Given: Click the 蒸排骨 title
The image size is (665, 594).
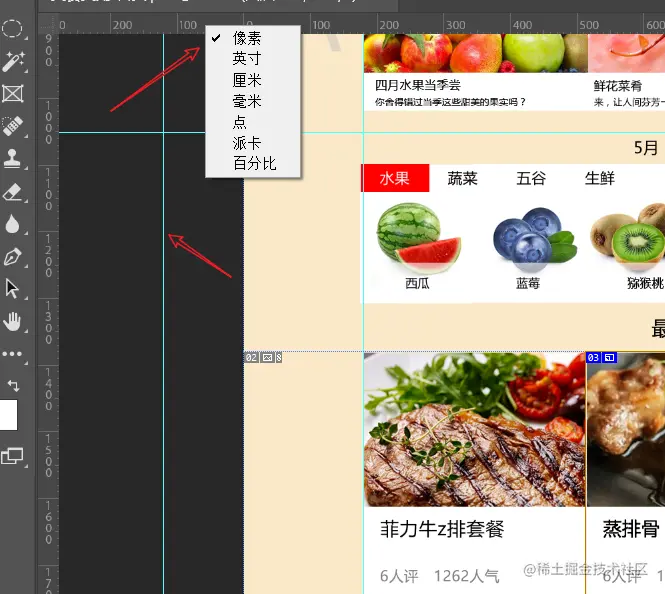Looking at the screenshot, I should pyautogui.click(x=631, y=529).
